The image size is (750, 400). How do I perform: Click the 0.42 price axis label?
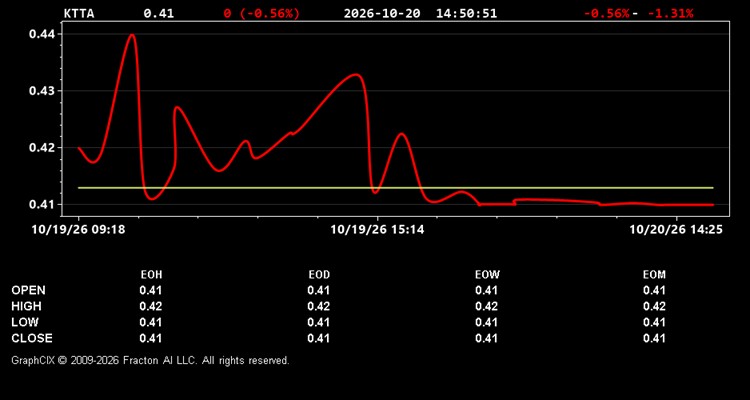click(42, 147)
